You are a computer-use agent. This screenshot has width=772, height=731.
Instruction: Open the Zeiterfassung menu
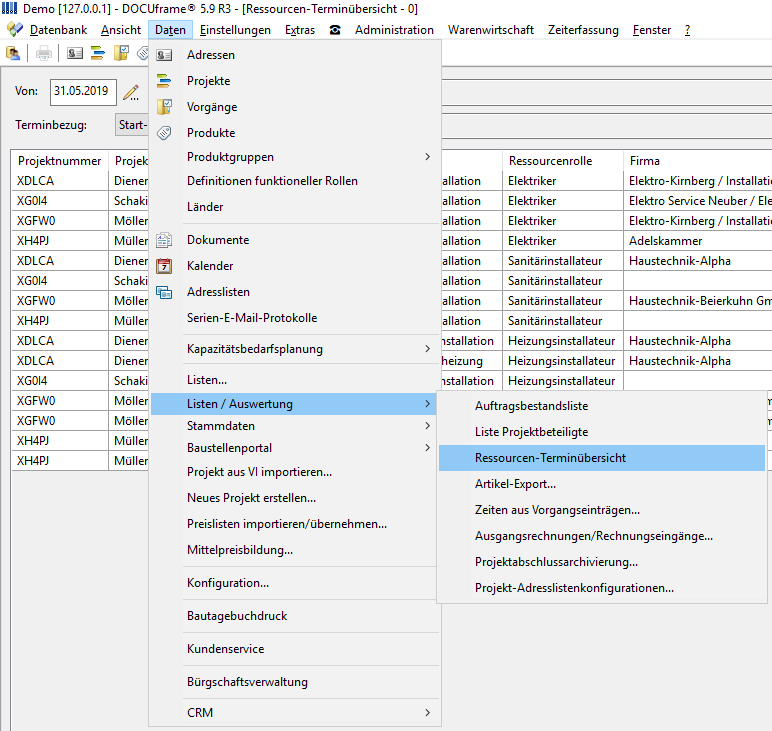tap(583, 30)
